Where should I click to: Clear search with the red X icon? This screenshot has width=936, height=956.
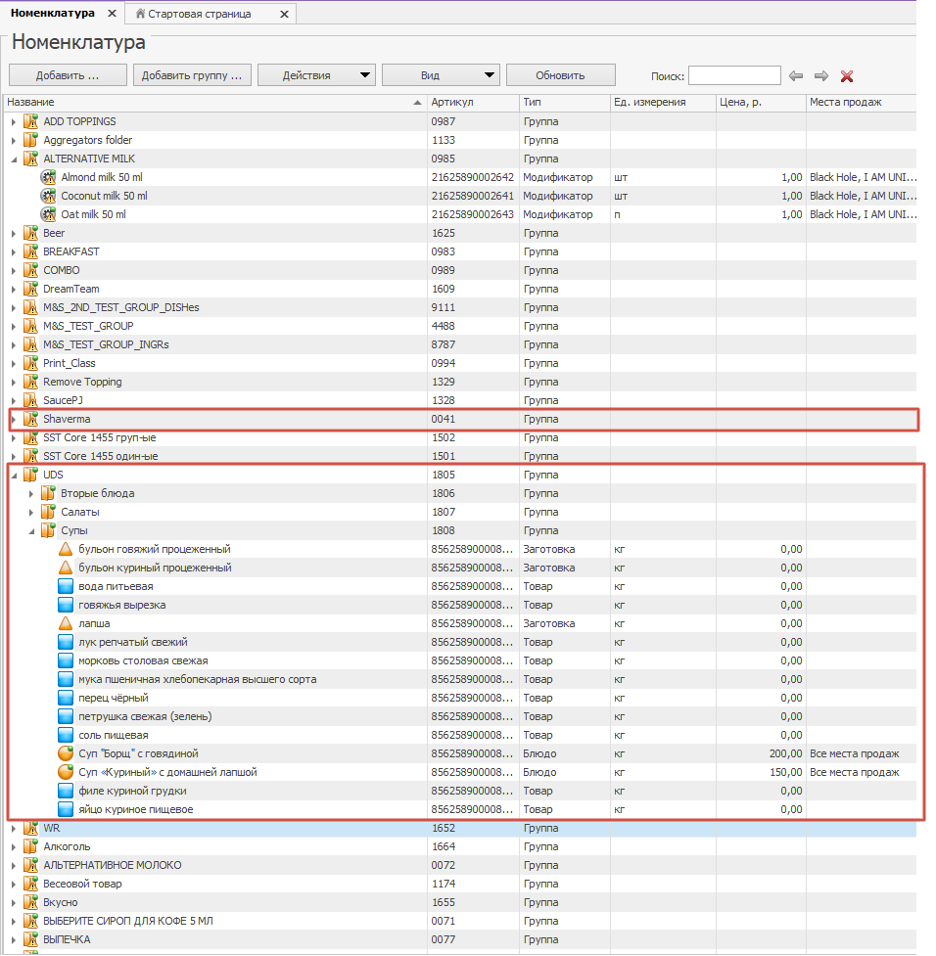click(x=846, y=76)
